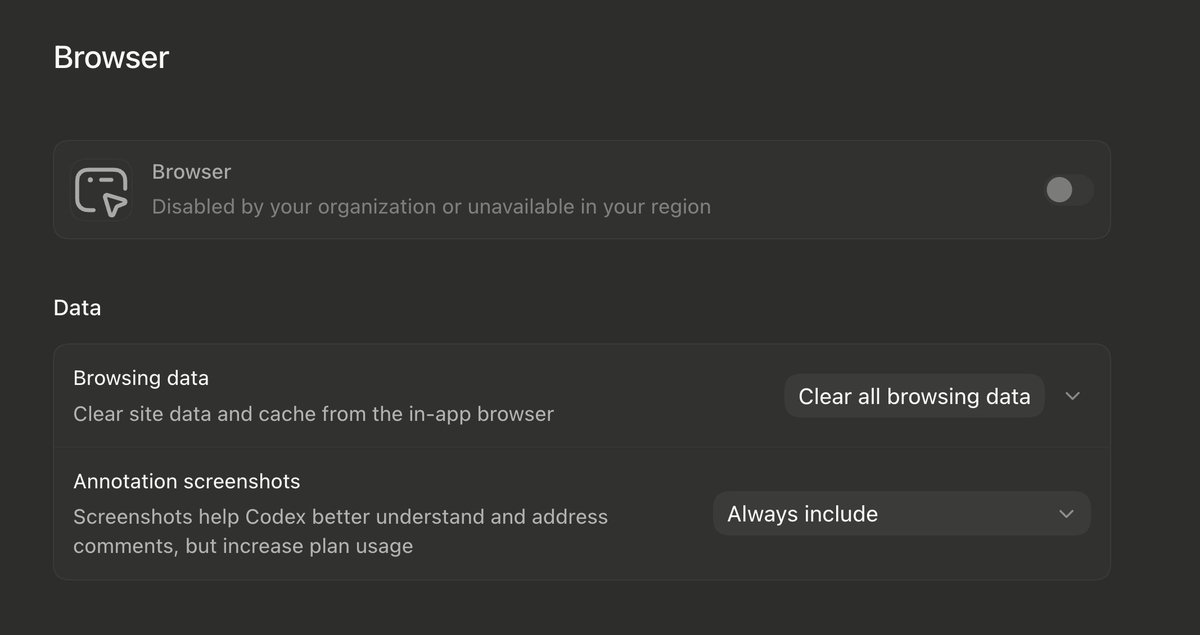Click the Browser label next to the icon
Image resolution: width=1200 pixels, height=635 pixels.
point(191,172)
